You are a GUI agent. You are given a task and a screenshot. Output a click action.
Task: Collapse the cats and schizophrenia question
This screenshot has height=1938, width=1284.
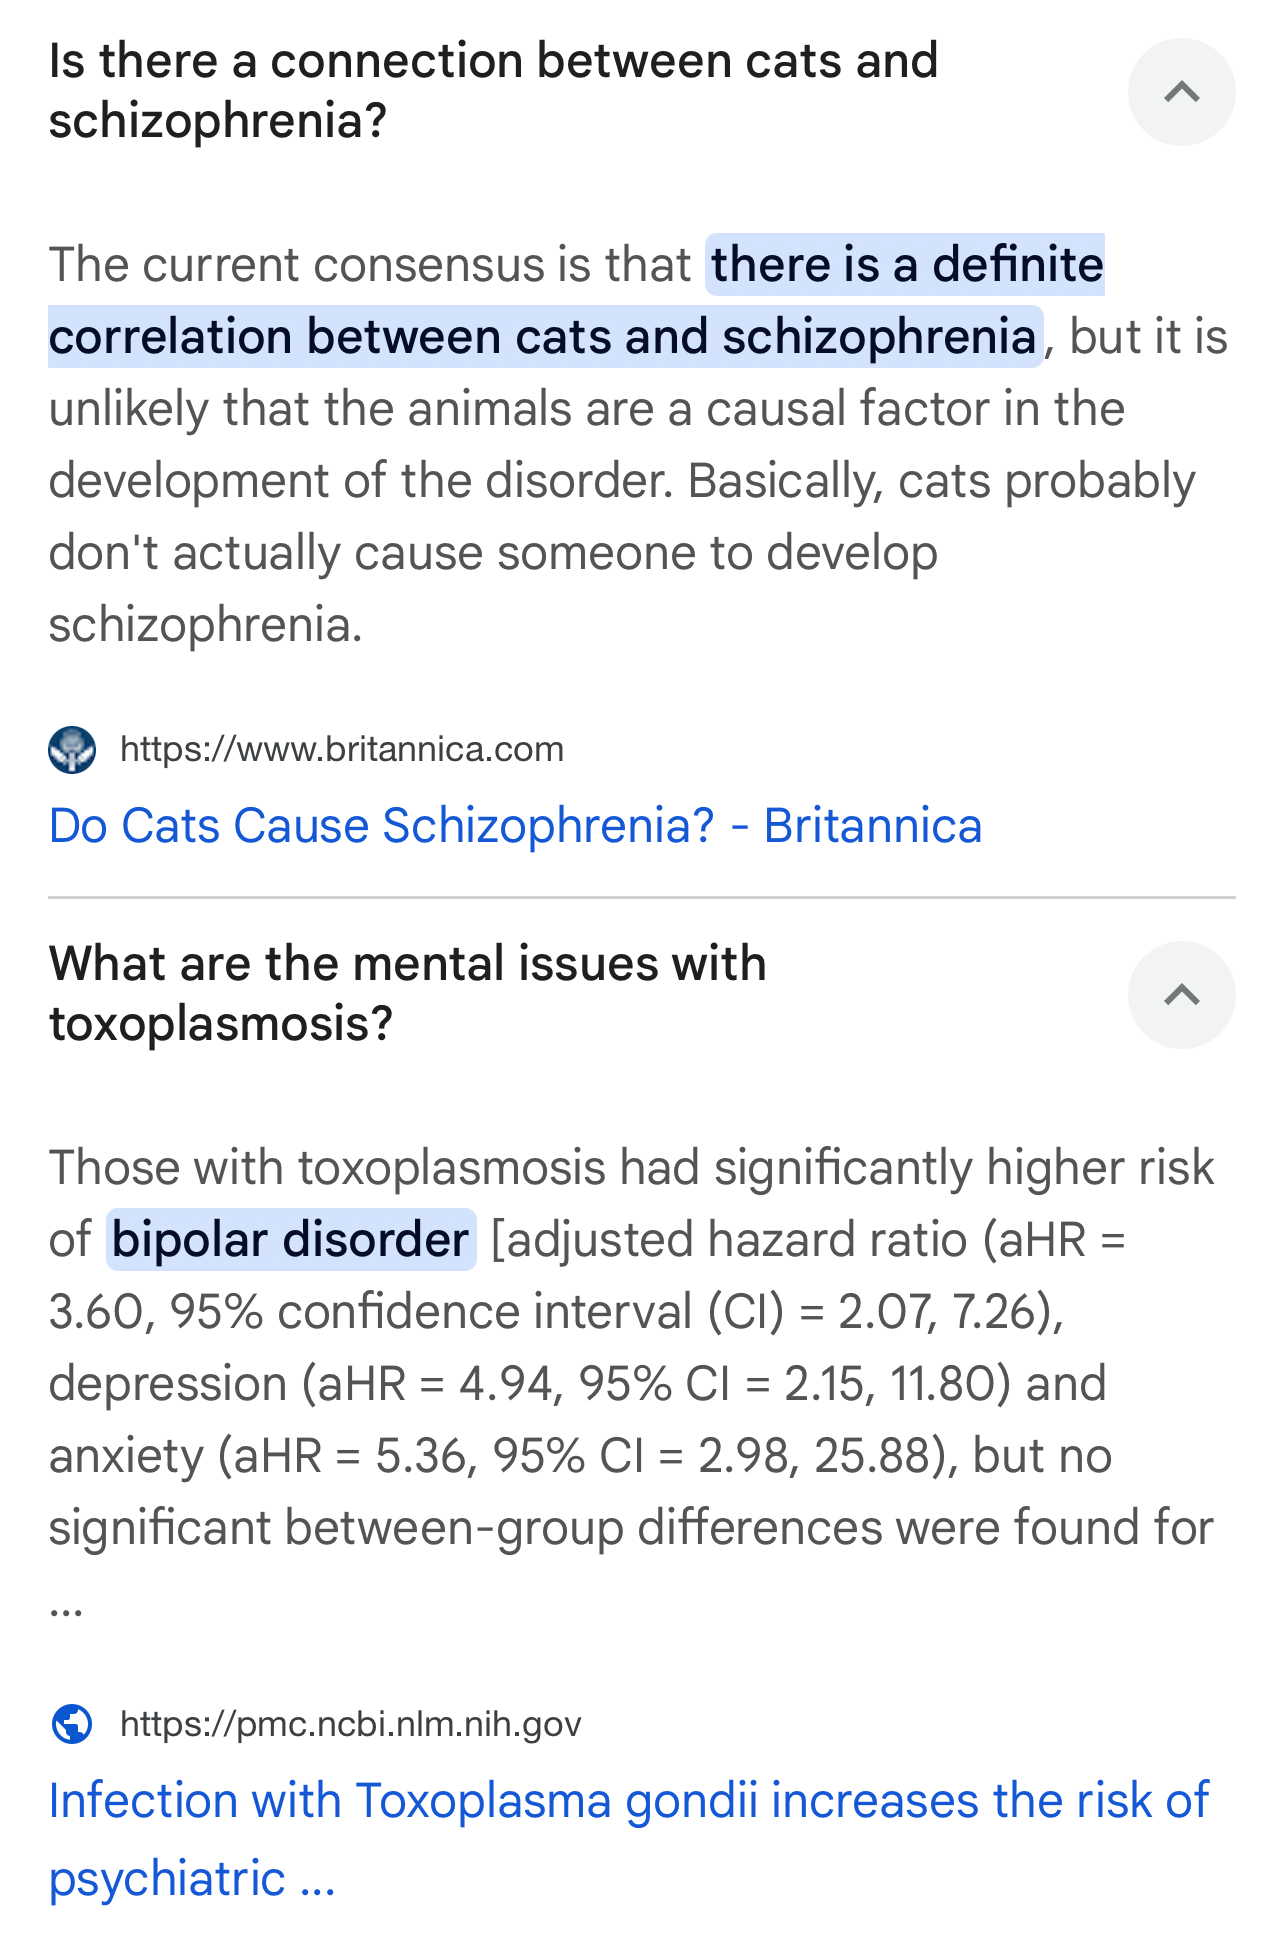click(x=1181, y=92)
